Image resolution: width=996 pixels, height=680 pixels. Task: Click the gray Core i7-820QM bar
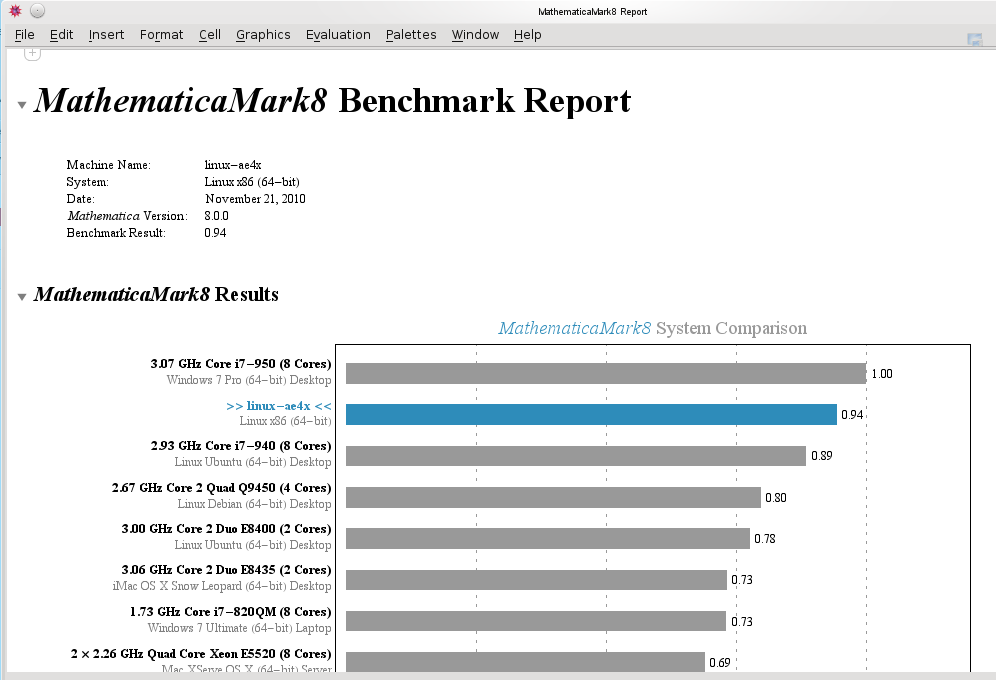click(x=536, y=621)
